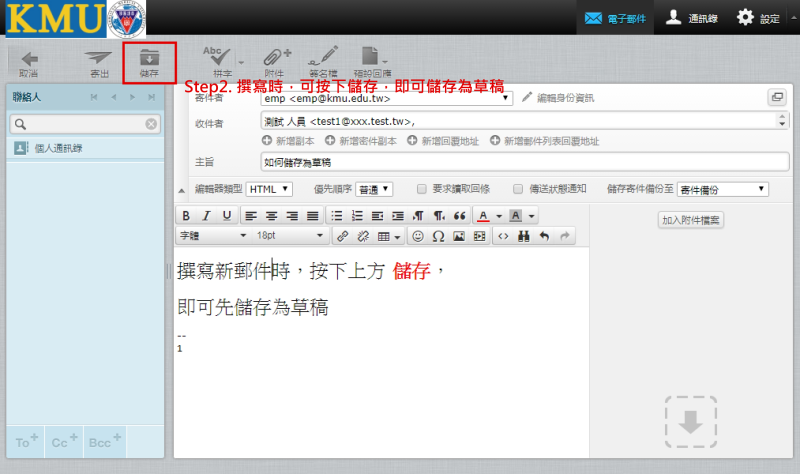Apply gray background color swatch A
The image size is (800, 474).
point(516,216)
